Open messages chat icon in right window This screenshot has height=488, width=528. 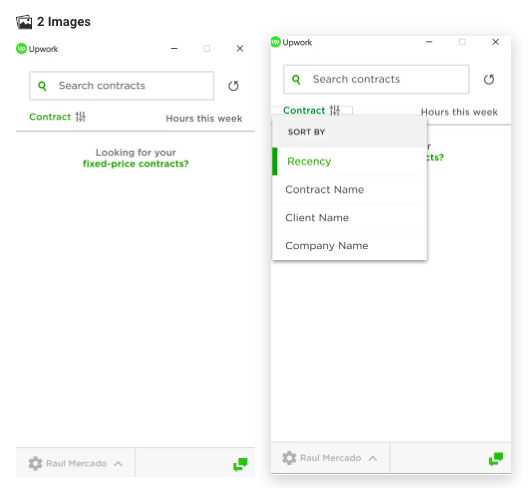(x=496, y=459)
